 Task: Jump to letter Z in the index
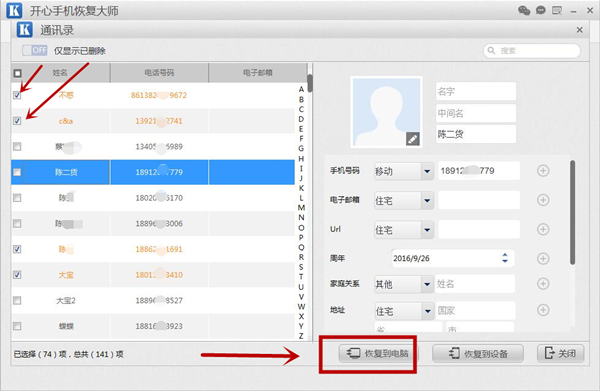[x=301, y=336]
